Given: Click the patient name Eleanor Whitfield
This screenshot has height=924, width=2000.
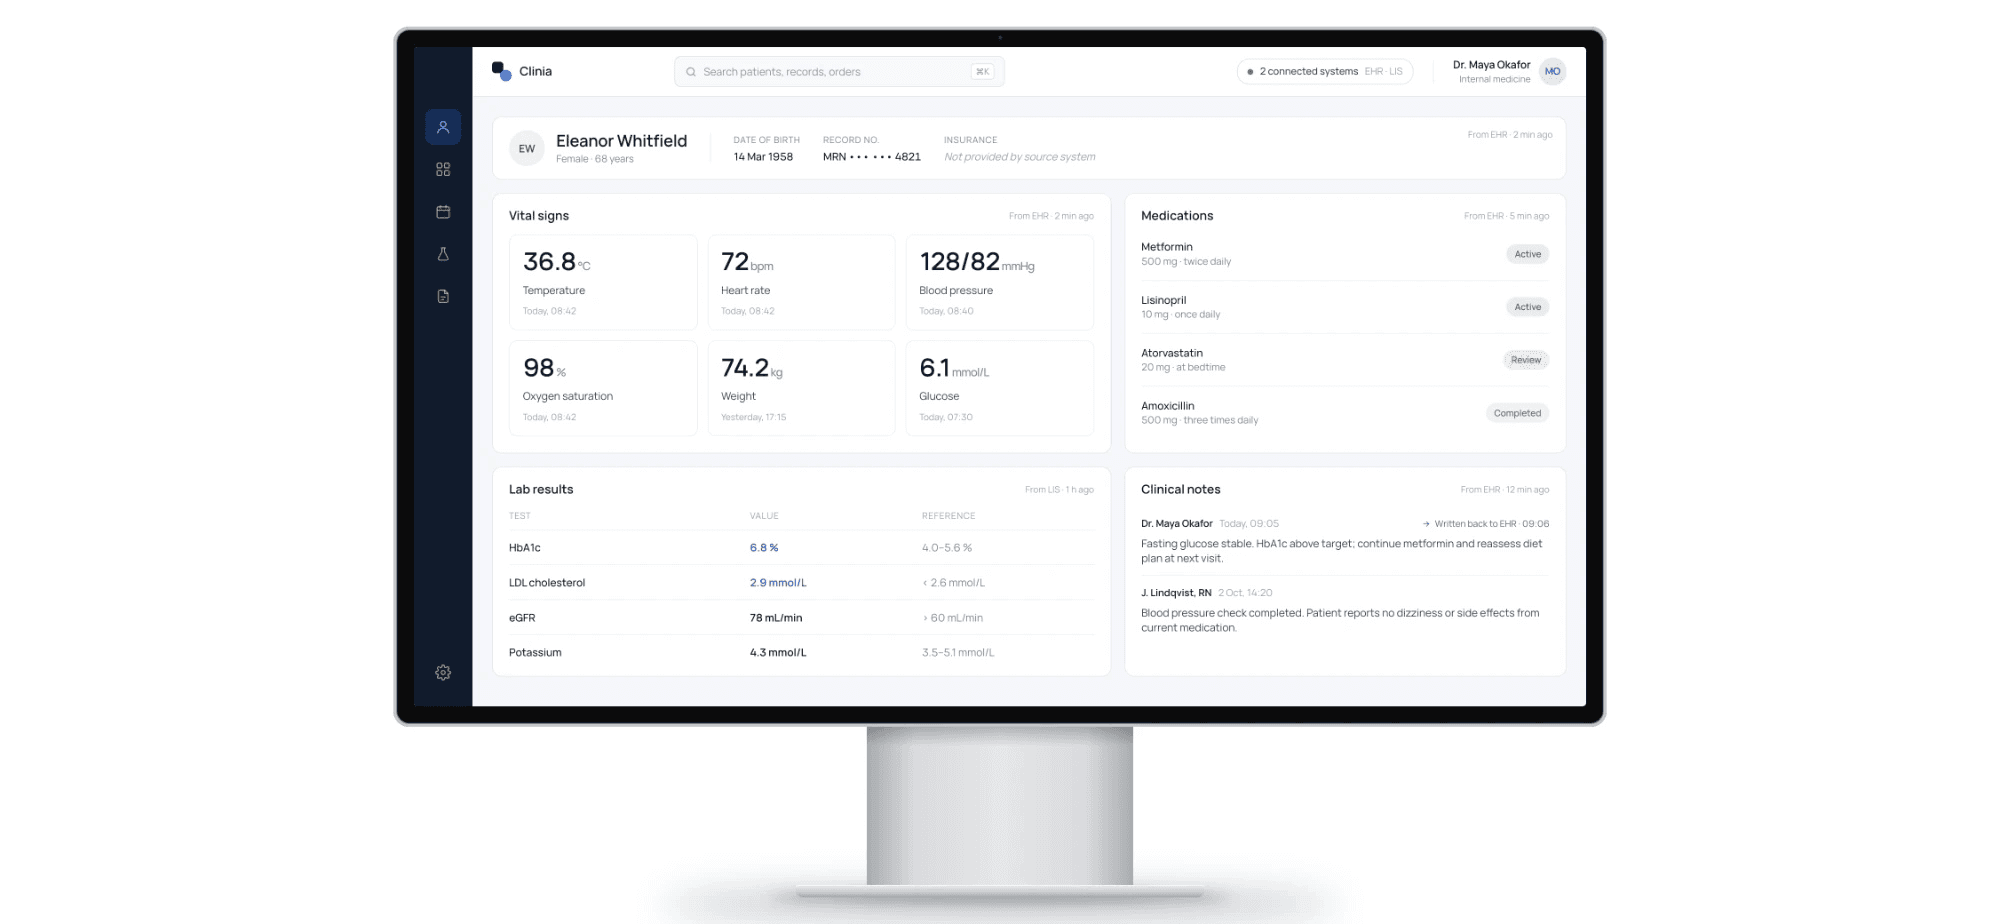Looking at the screenshot, I should pos(621,141).
